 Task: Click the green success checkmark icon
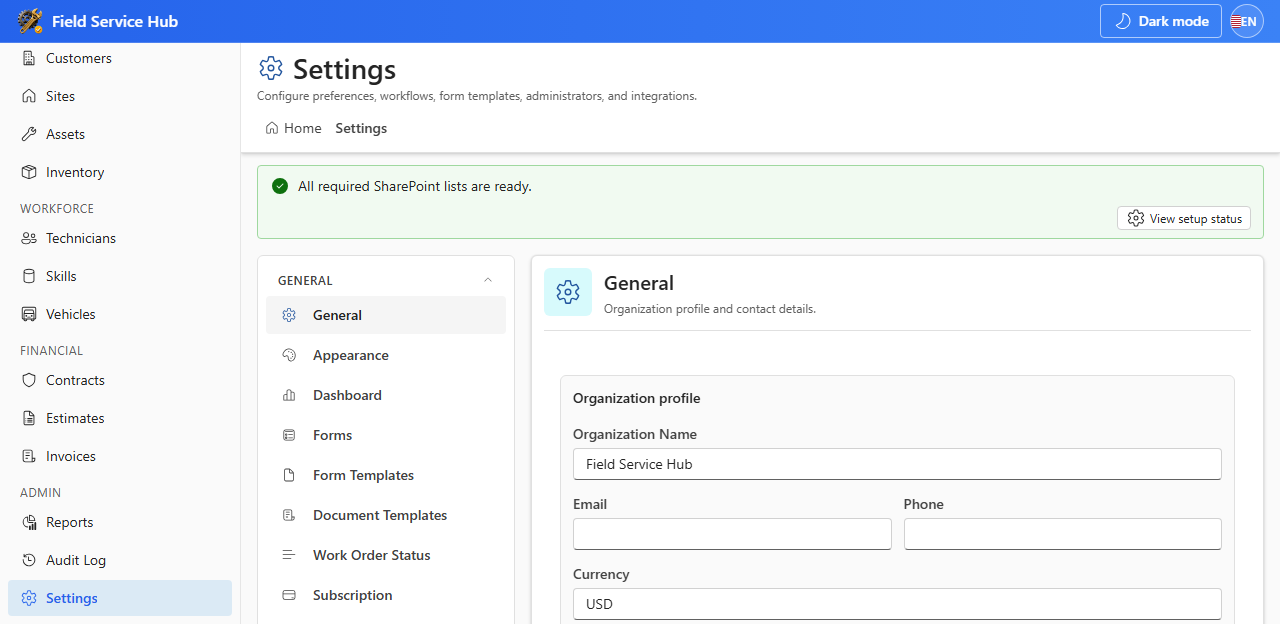pyautogui.click(x=280, y=186)
